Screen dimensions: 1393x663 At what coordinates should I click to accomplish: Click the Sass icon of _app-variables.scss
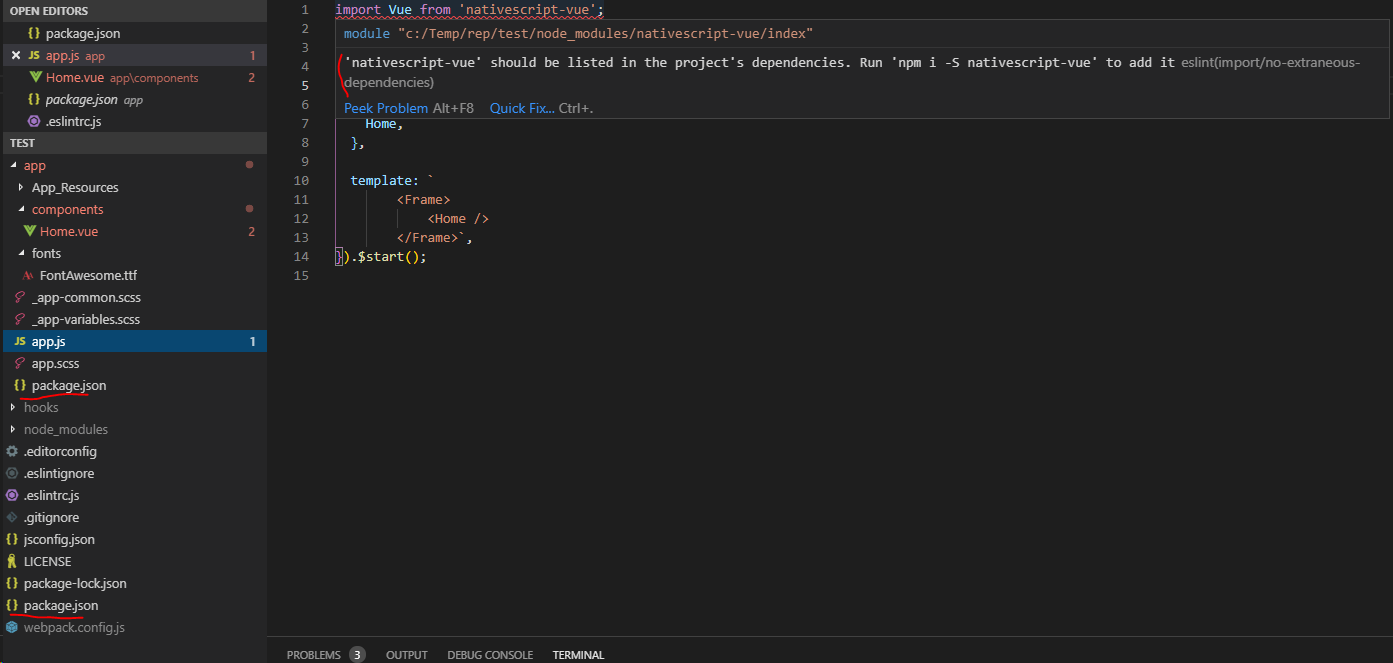coord(20,320)
